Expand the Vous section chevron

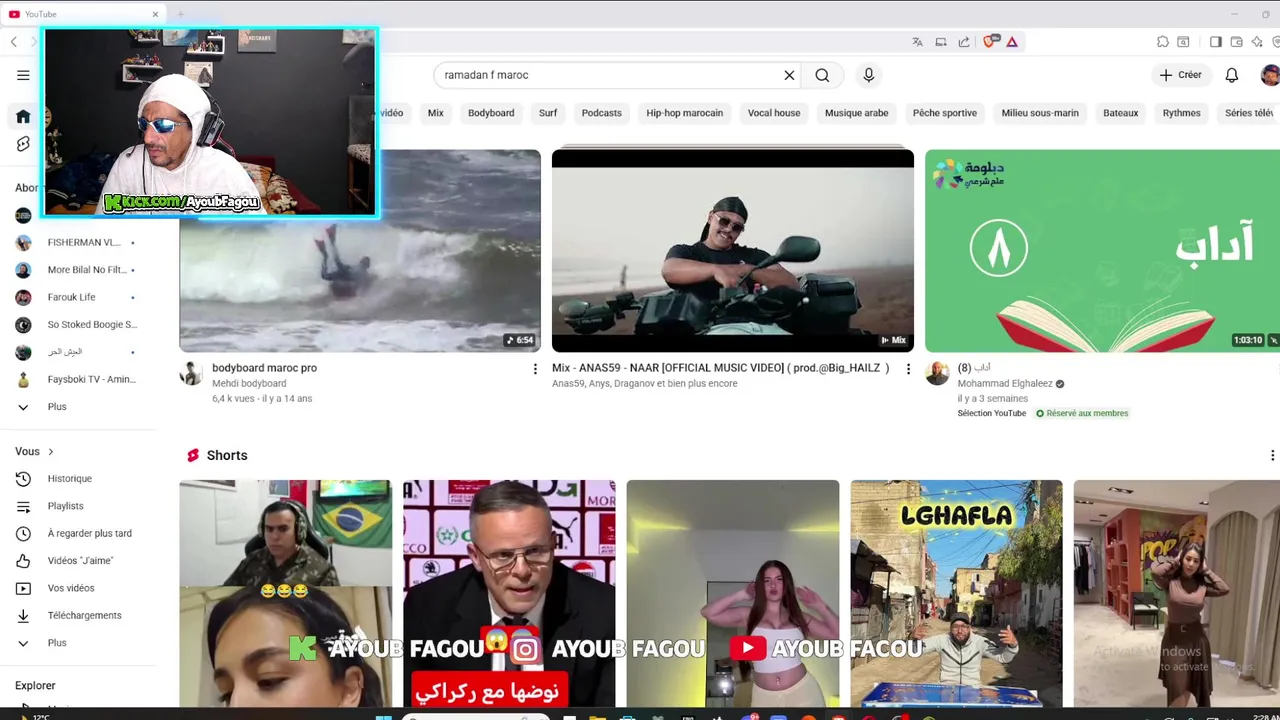[50, 452]
